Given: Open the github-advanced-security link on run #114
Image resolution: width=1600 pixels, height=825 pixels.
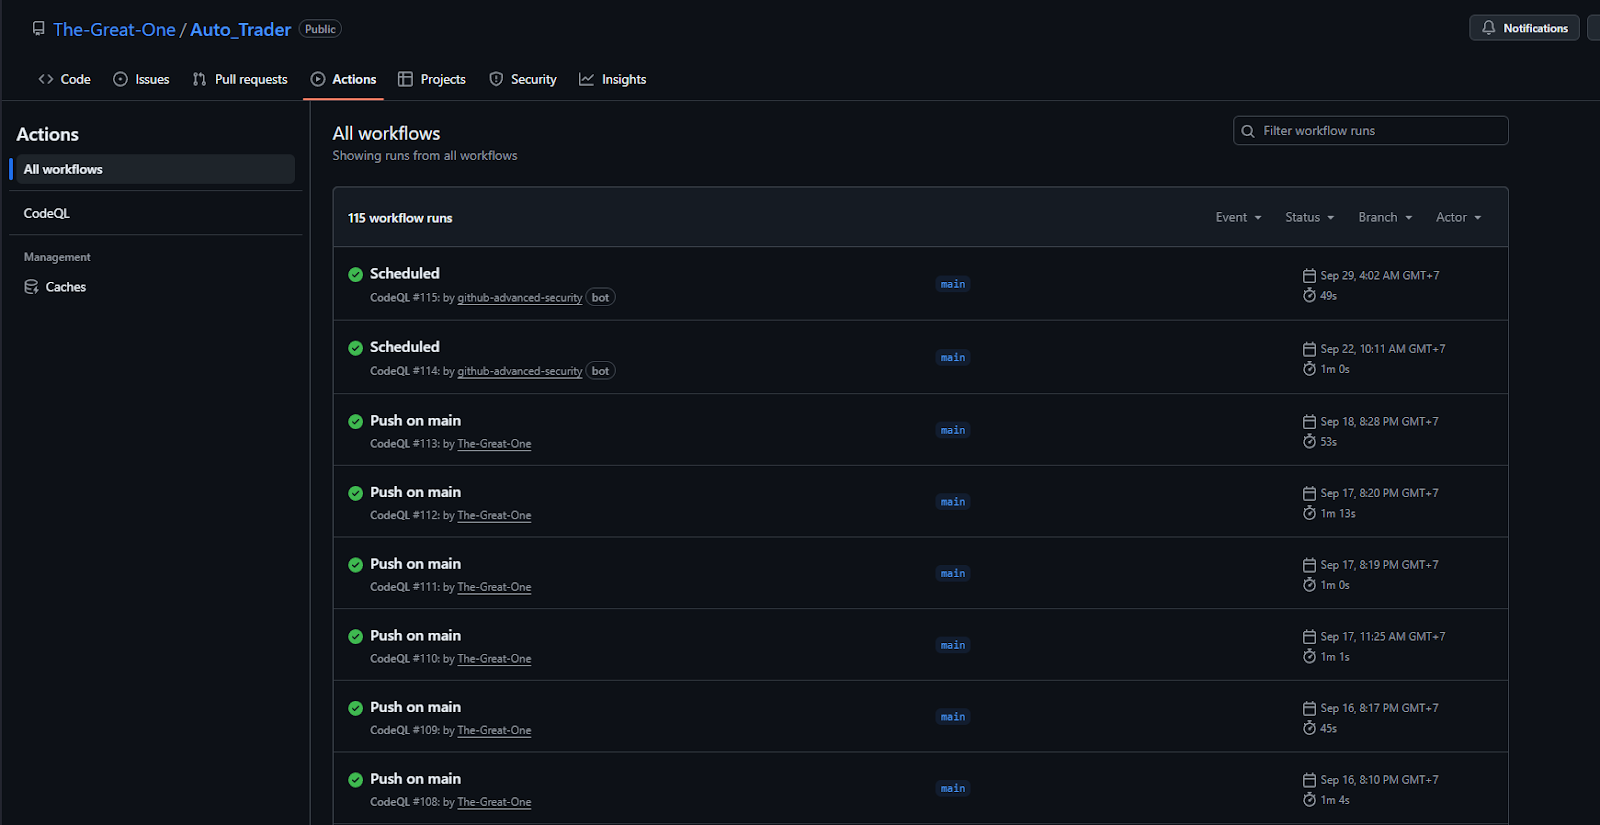Looking at the screenshot, I should click(519, 371).
